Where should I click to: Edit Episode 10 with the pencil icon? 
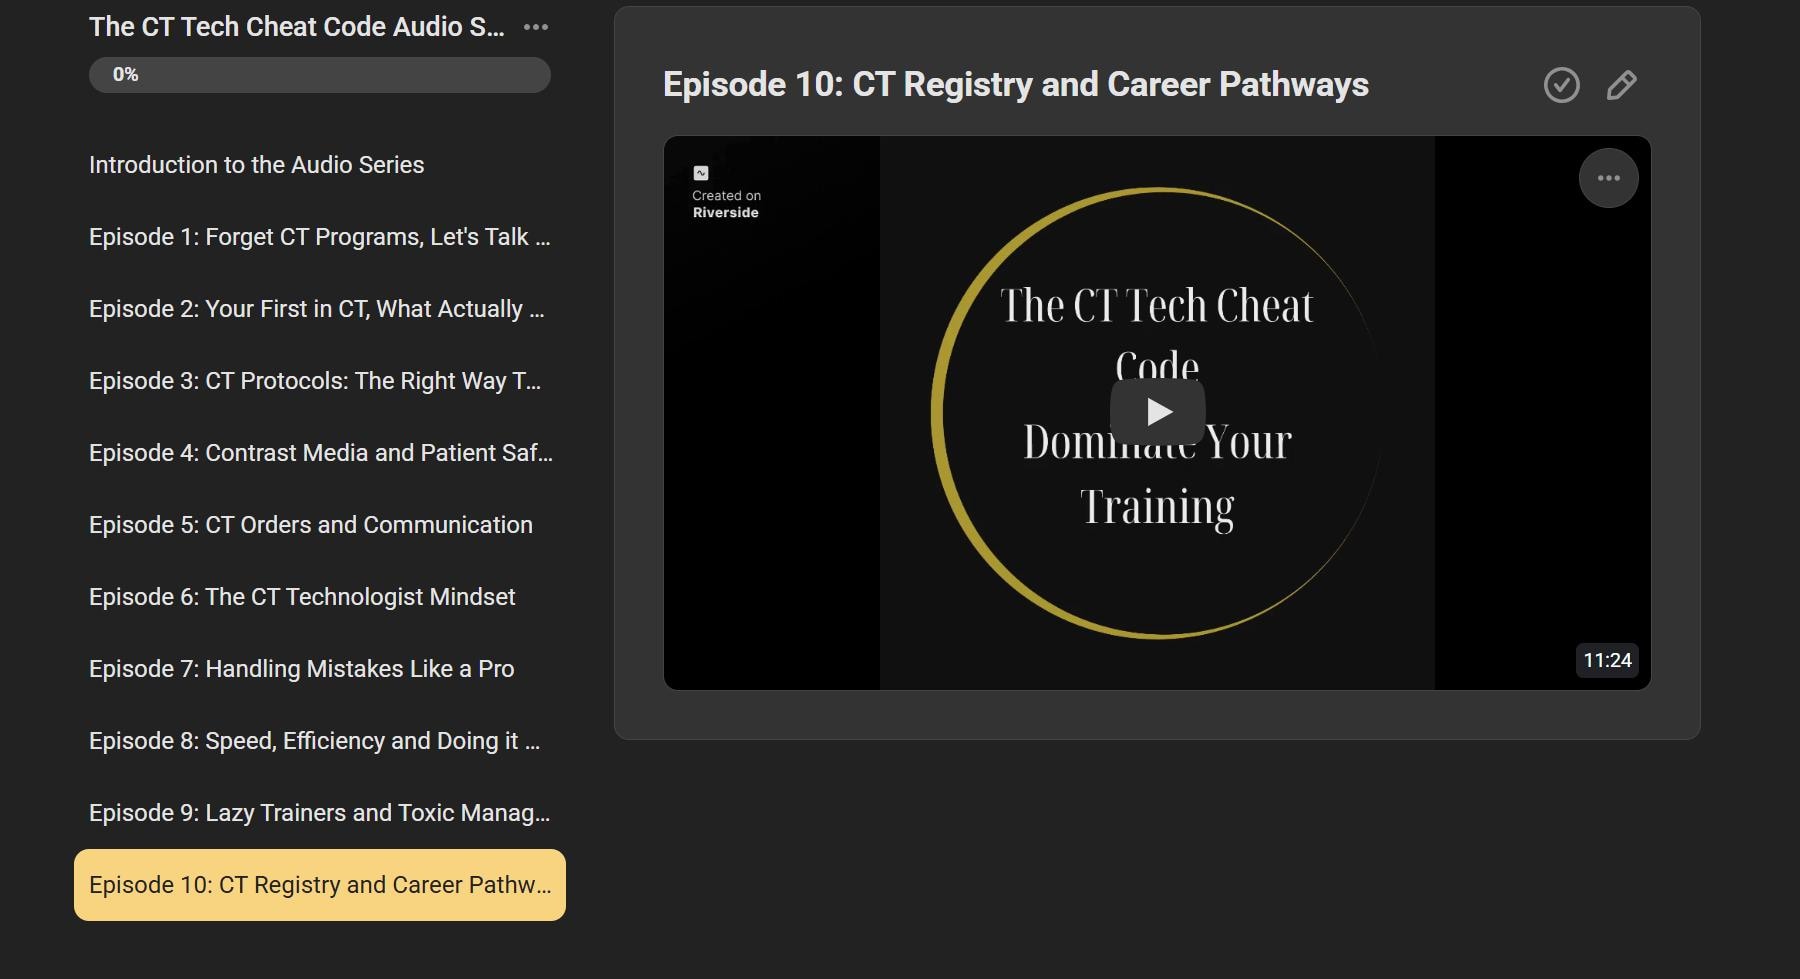(x=1621, y=85)
